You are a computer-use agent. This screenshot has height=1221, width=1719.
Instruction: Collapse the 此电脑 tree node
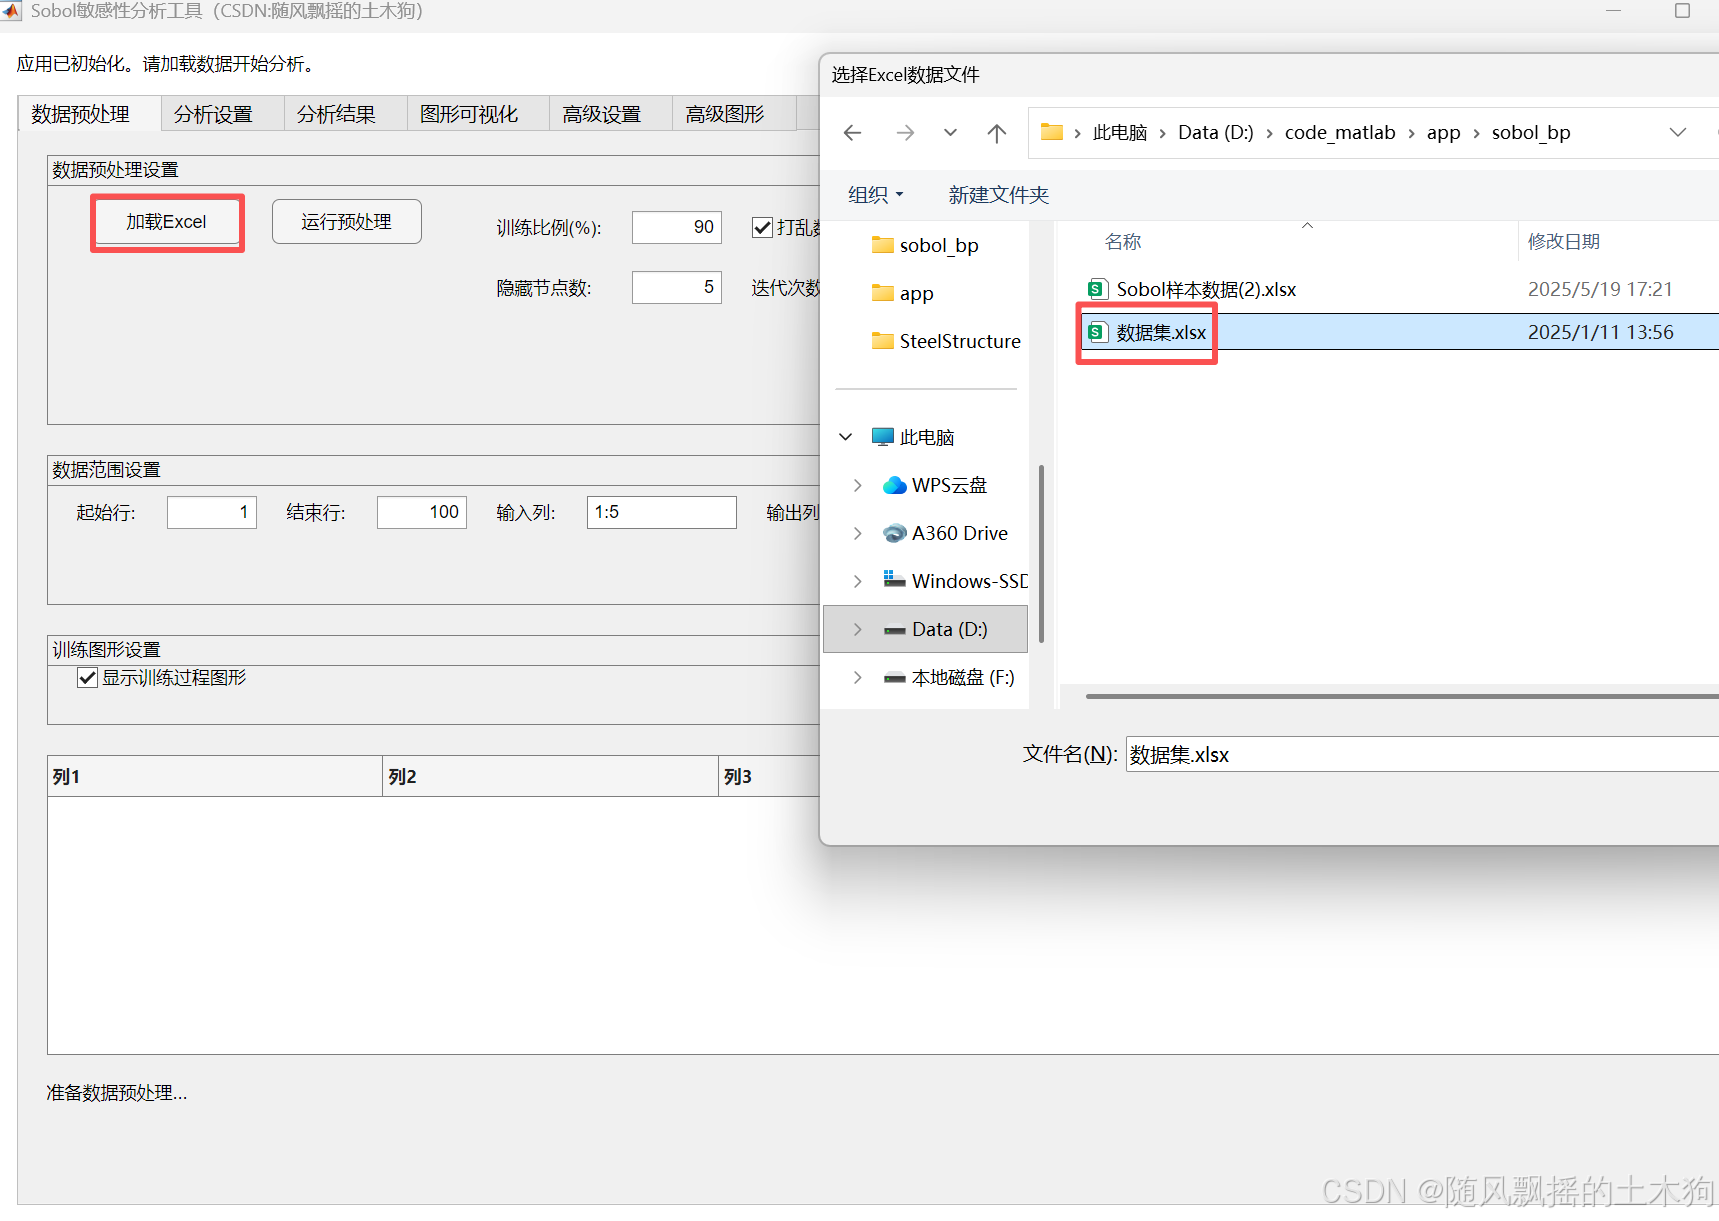(x=846, y=437)
